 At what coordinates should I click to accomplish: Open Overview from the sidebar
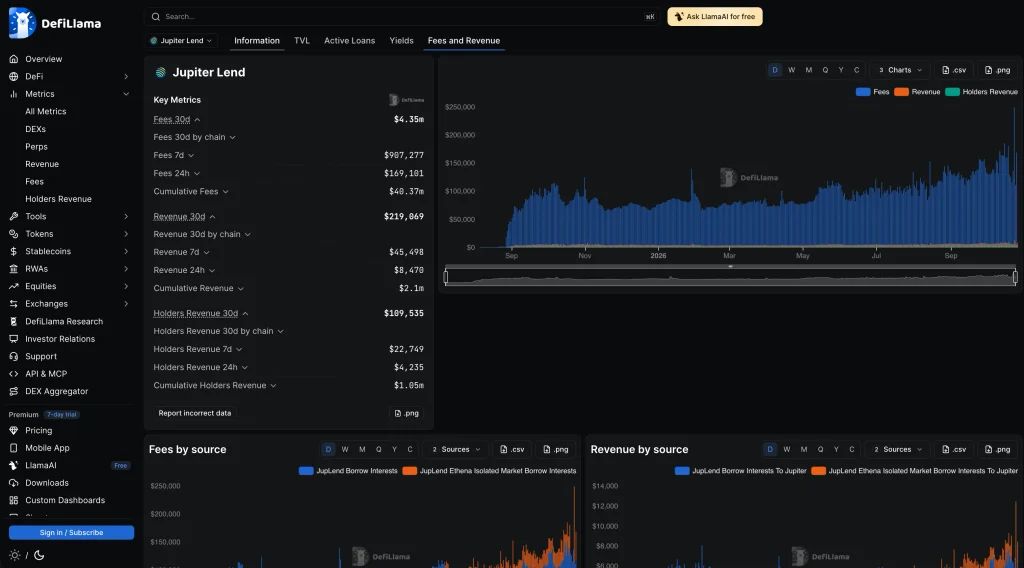[x=44, y=59]
